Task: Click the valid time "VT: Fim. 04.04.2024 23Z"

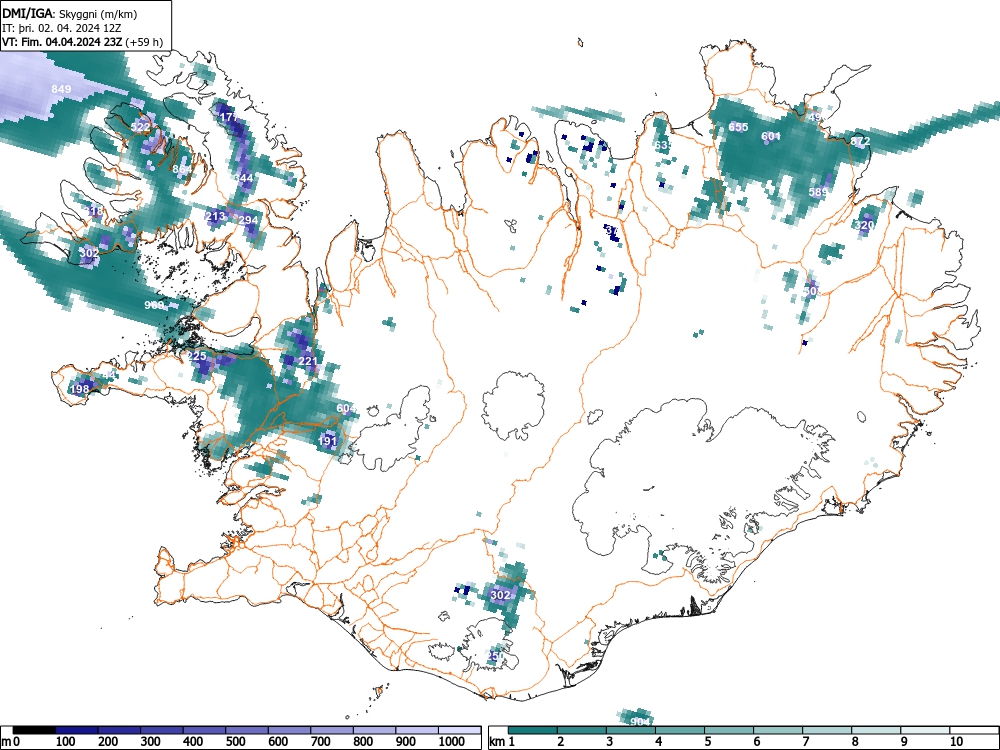Action: 62,42
